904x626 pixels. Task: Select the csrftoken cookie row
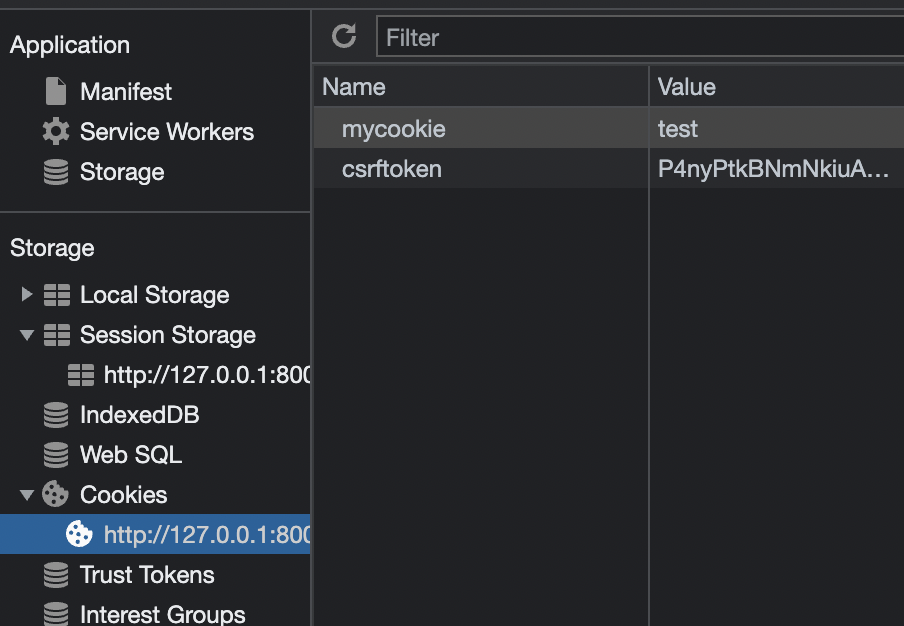(x=609, y=168)
